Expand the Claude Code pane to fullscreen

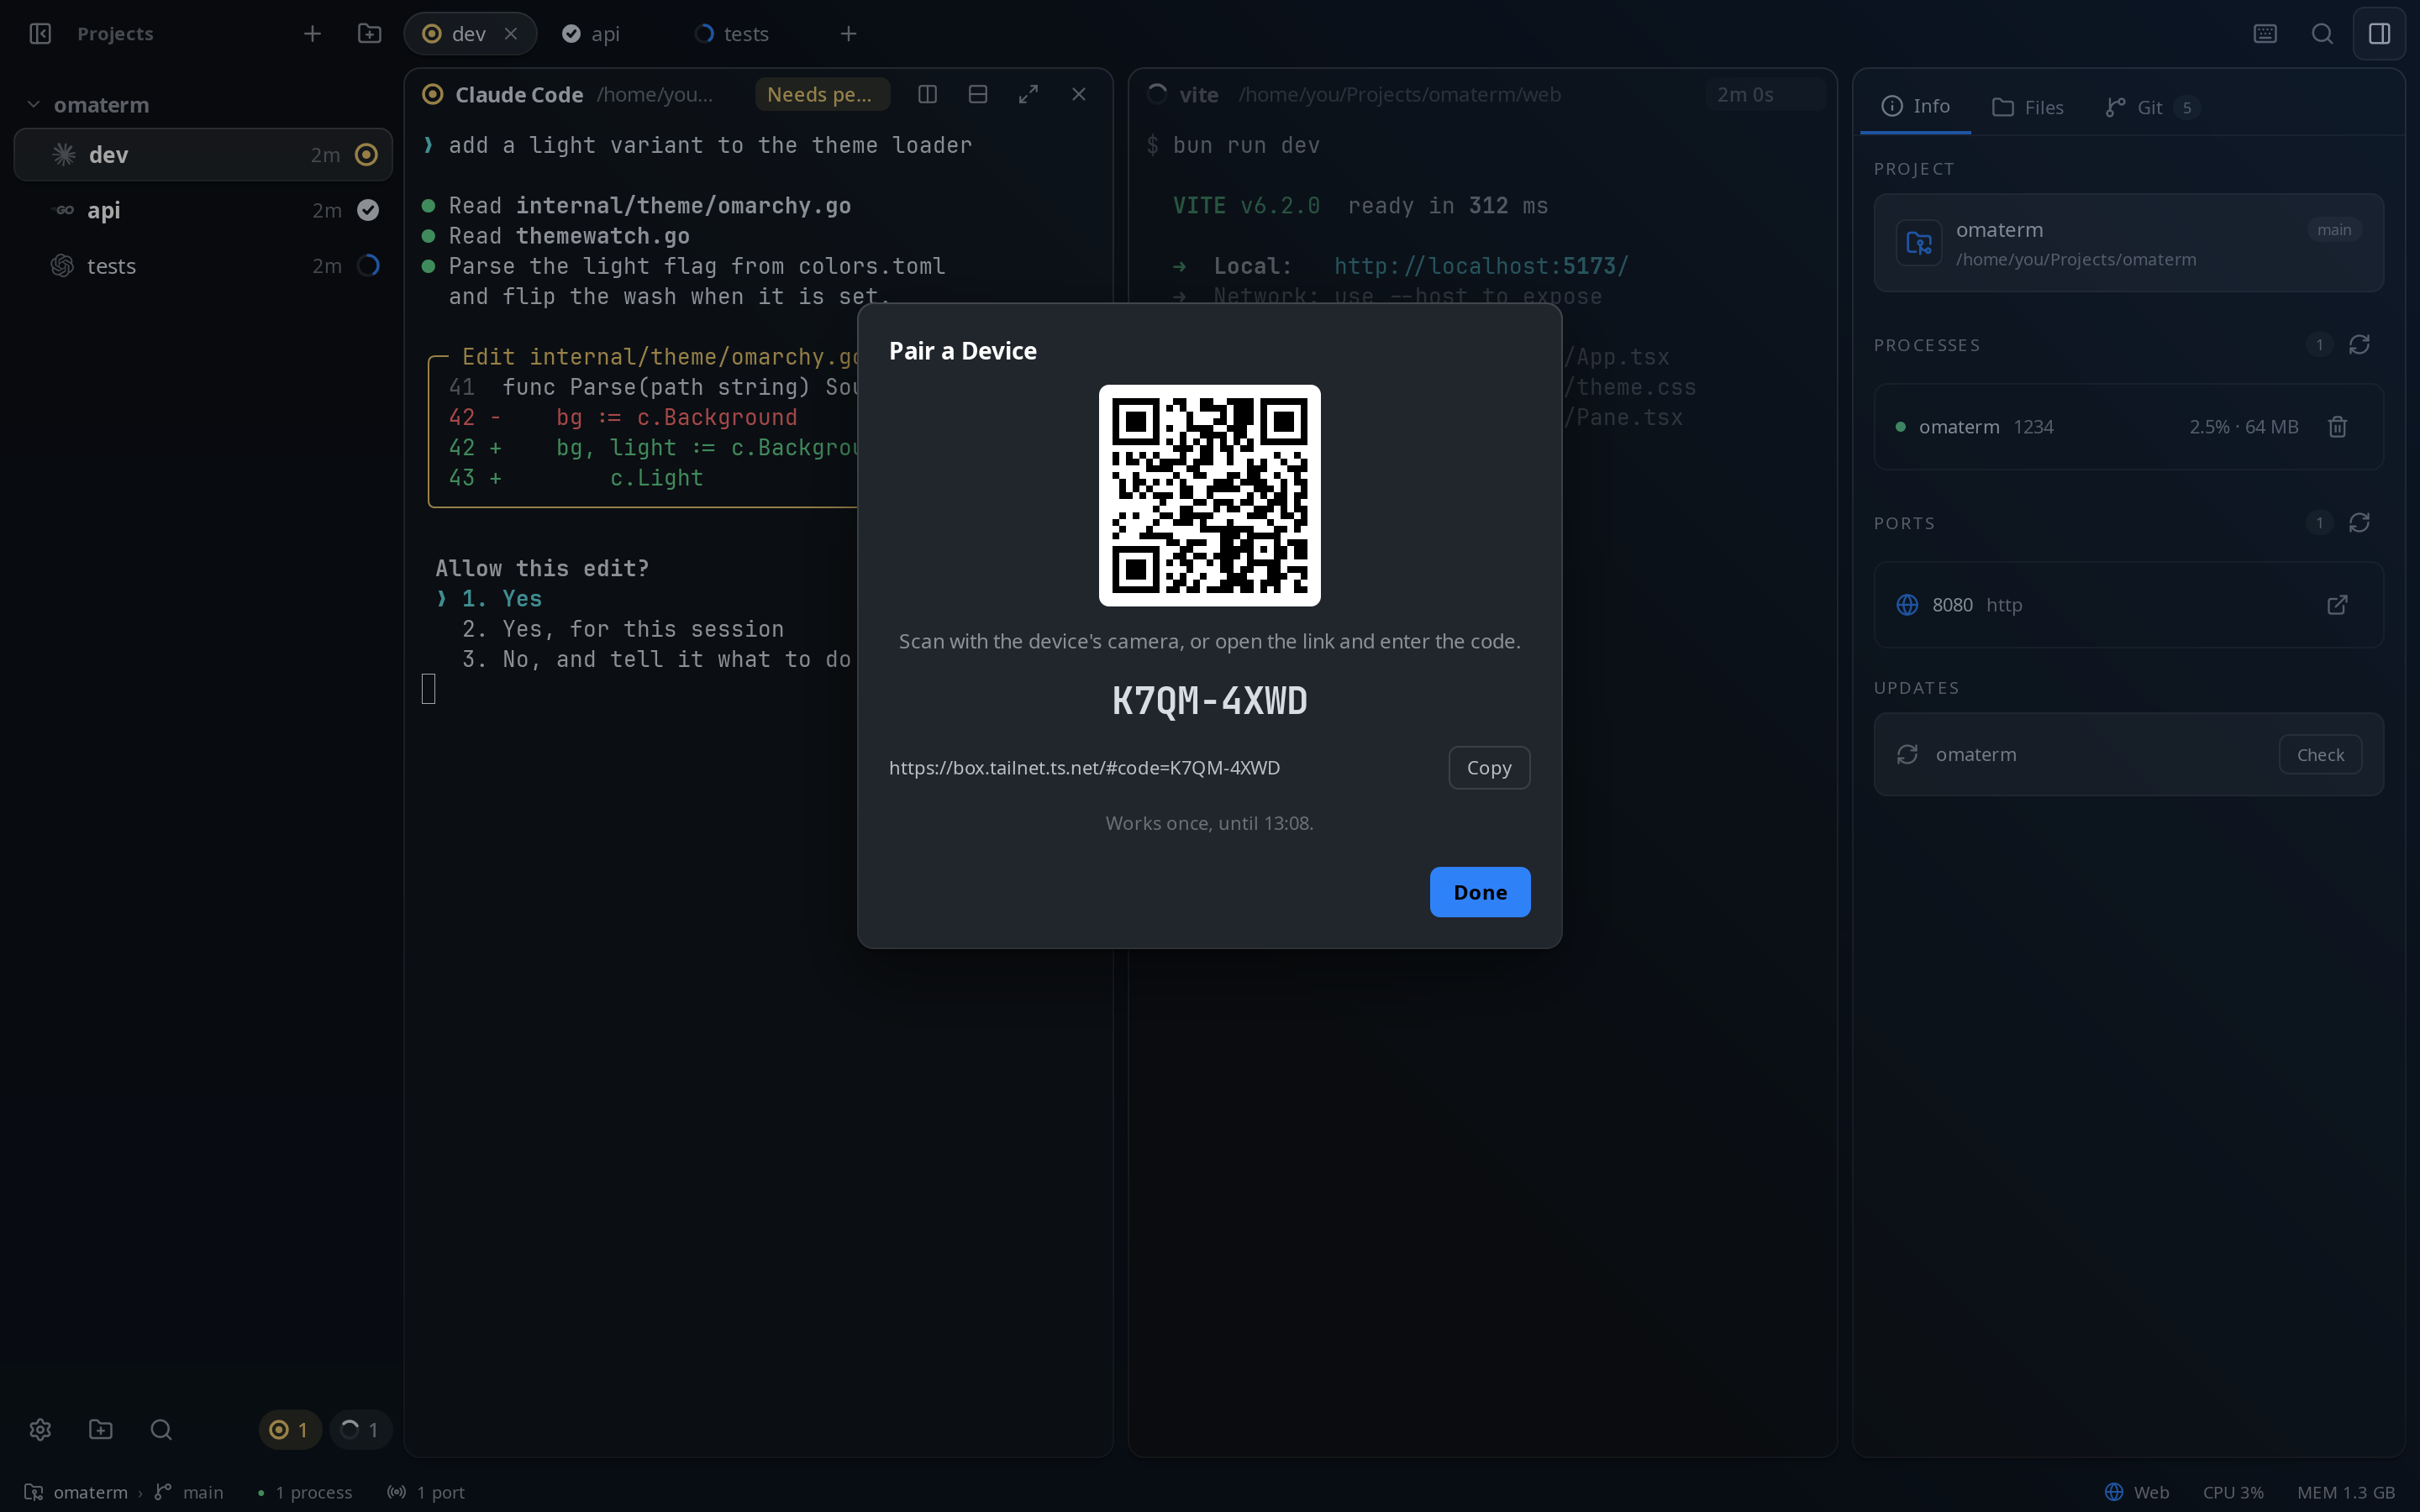1028,94
